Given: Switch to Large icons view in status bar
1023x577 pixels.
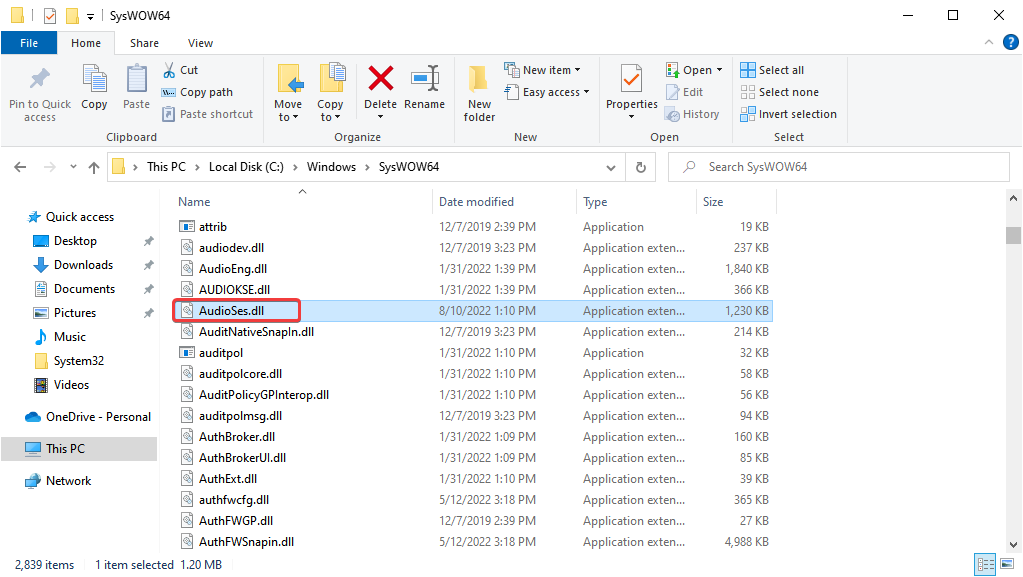Looking at the screenshot, I should pyautogui.click(x=1007, y=565).
